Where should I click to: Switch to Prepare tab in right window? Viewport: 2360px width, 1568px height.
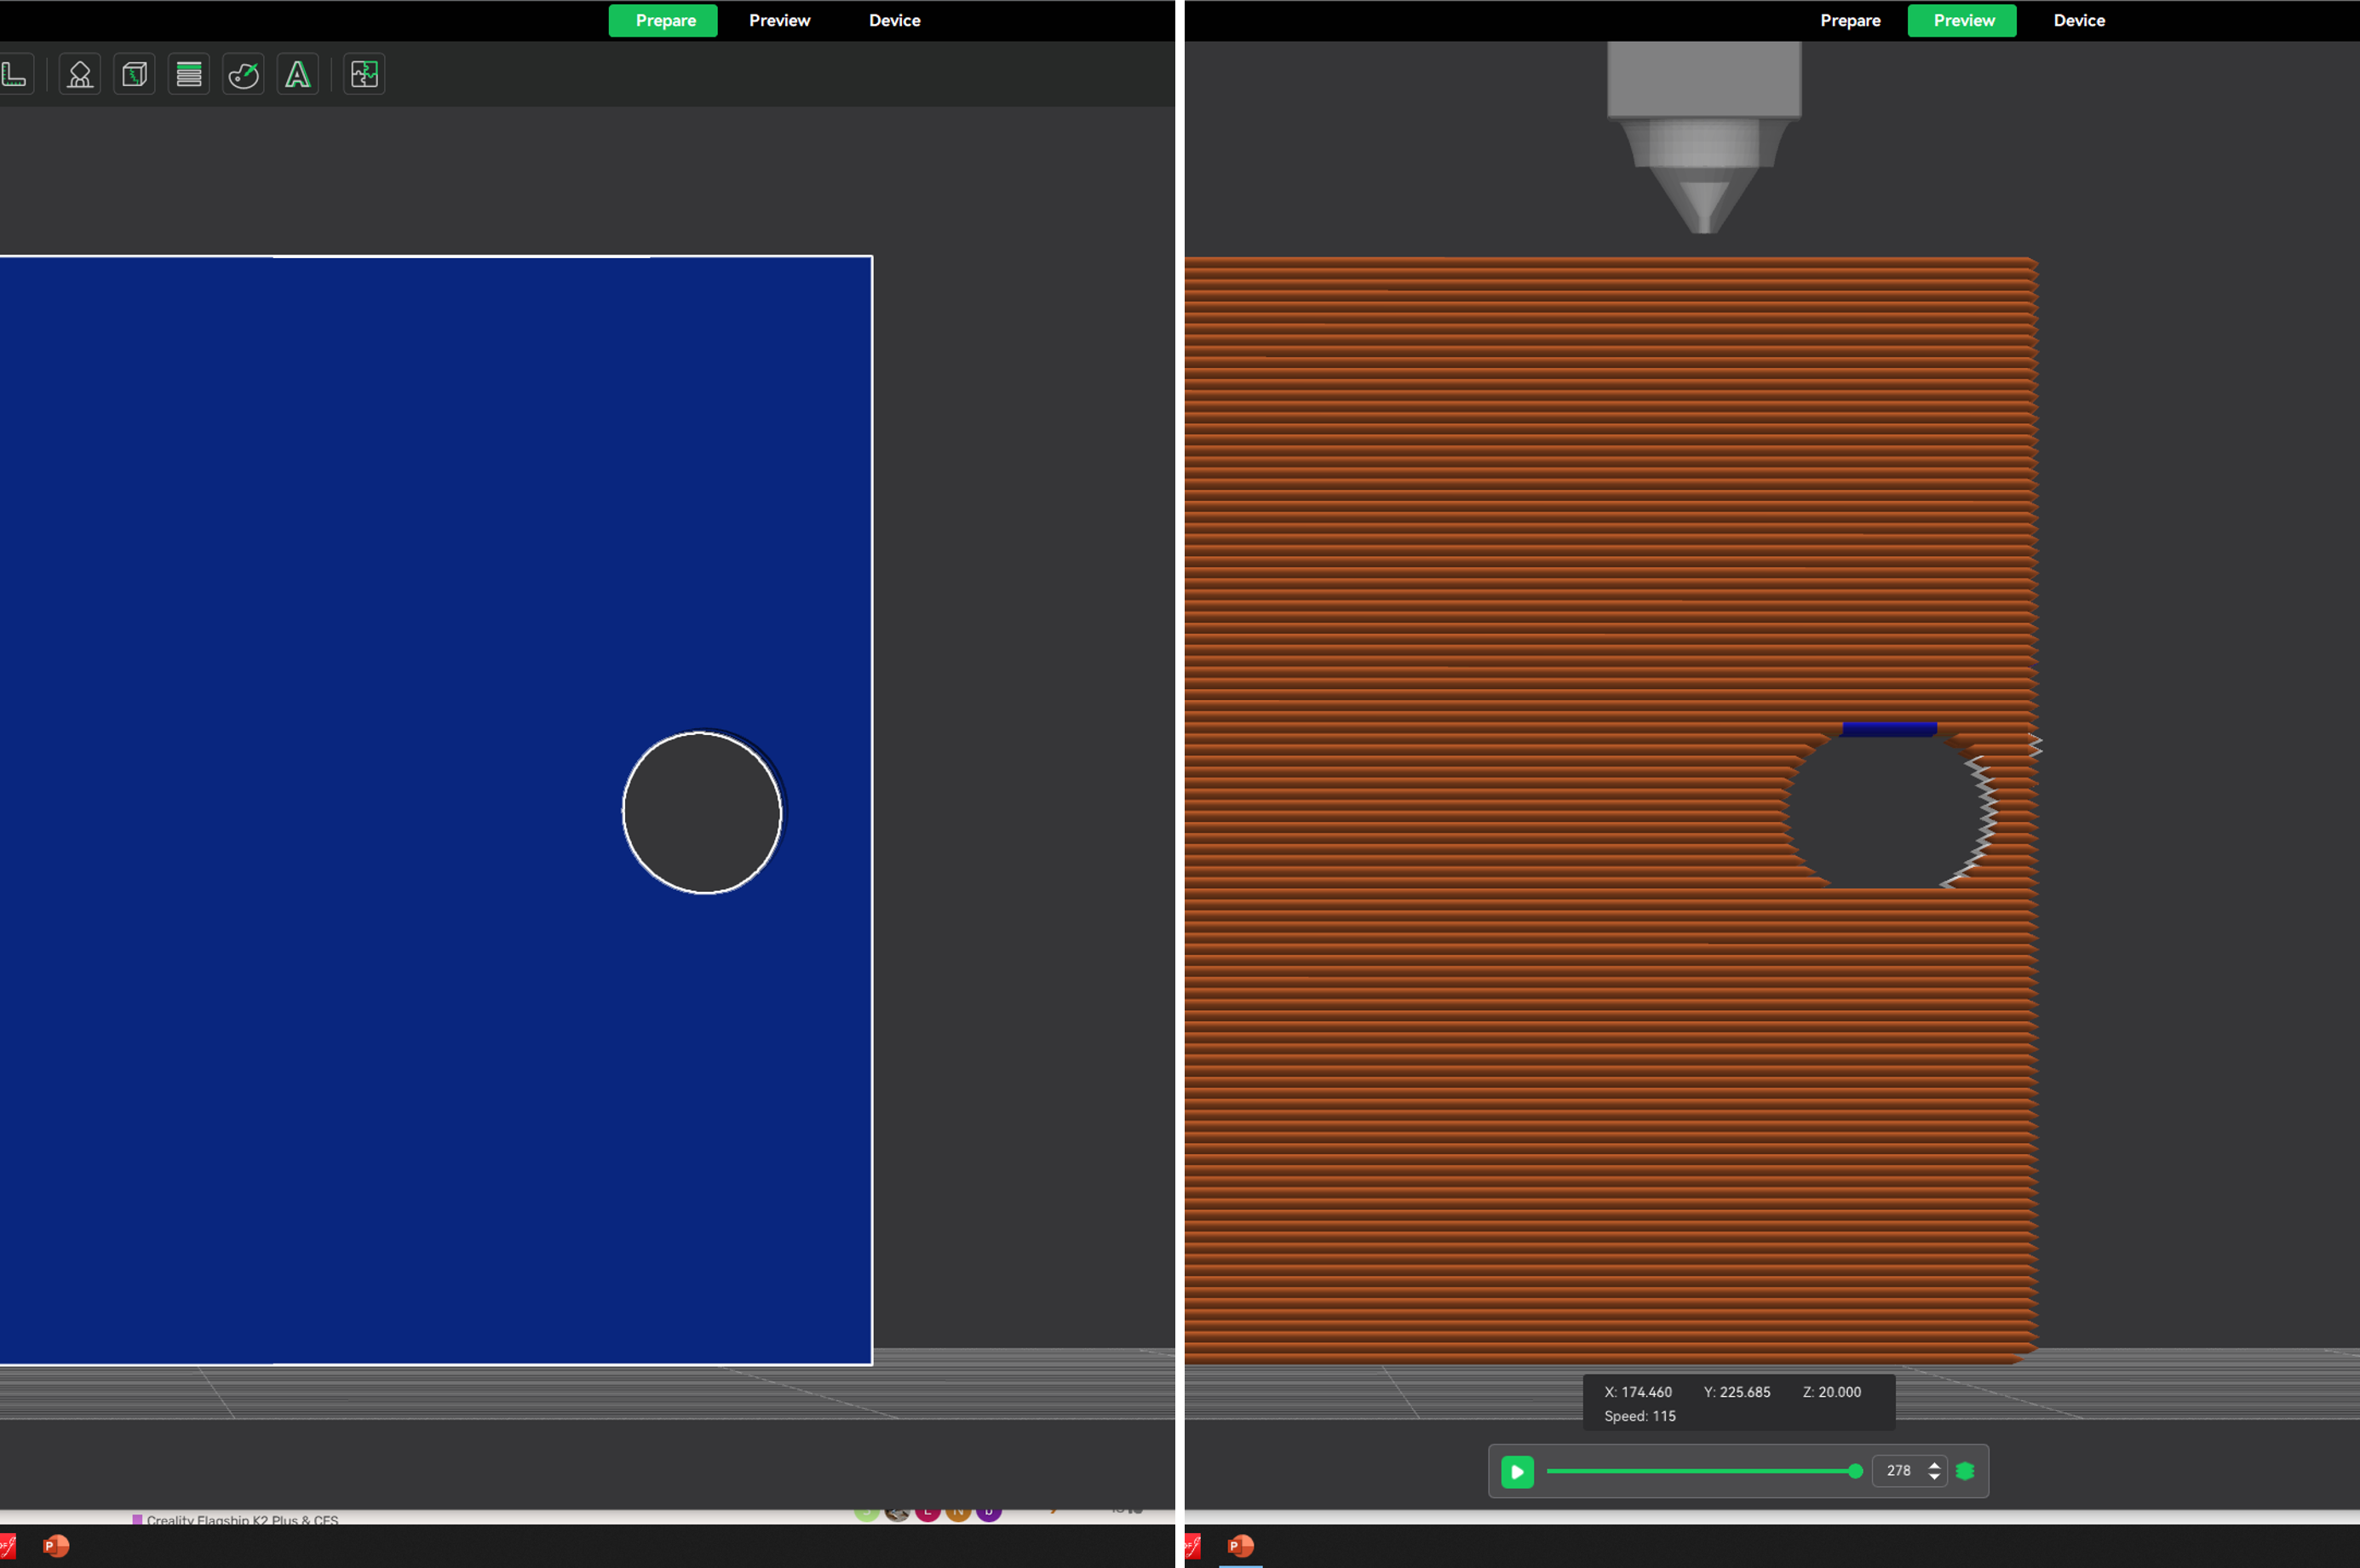pyautogui.click(x=1849, y=20)
